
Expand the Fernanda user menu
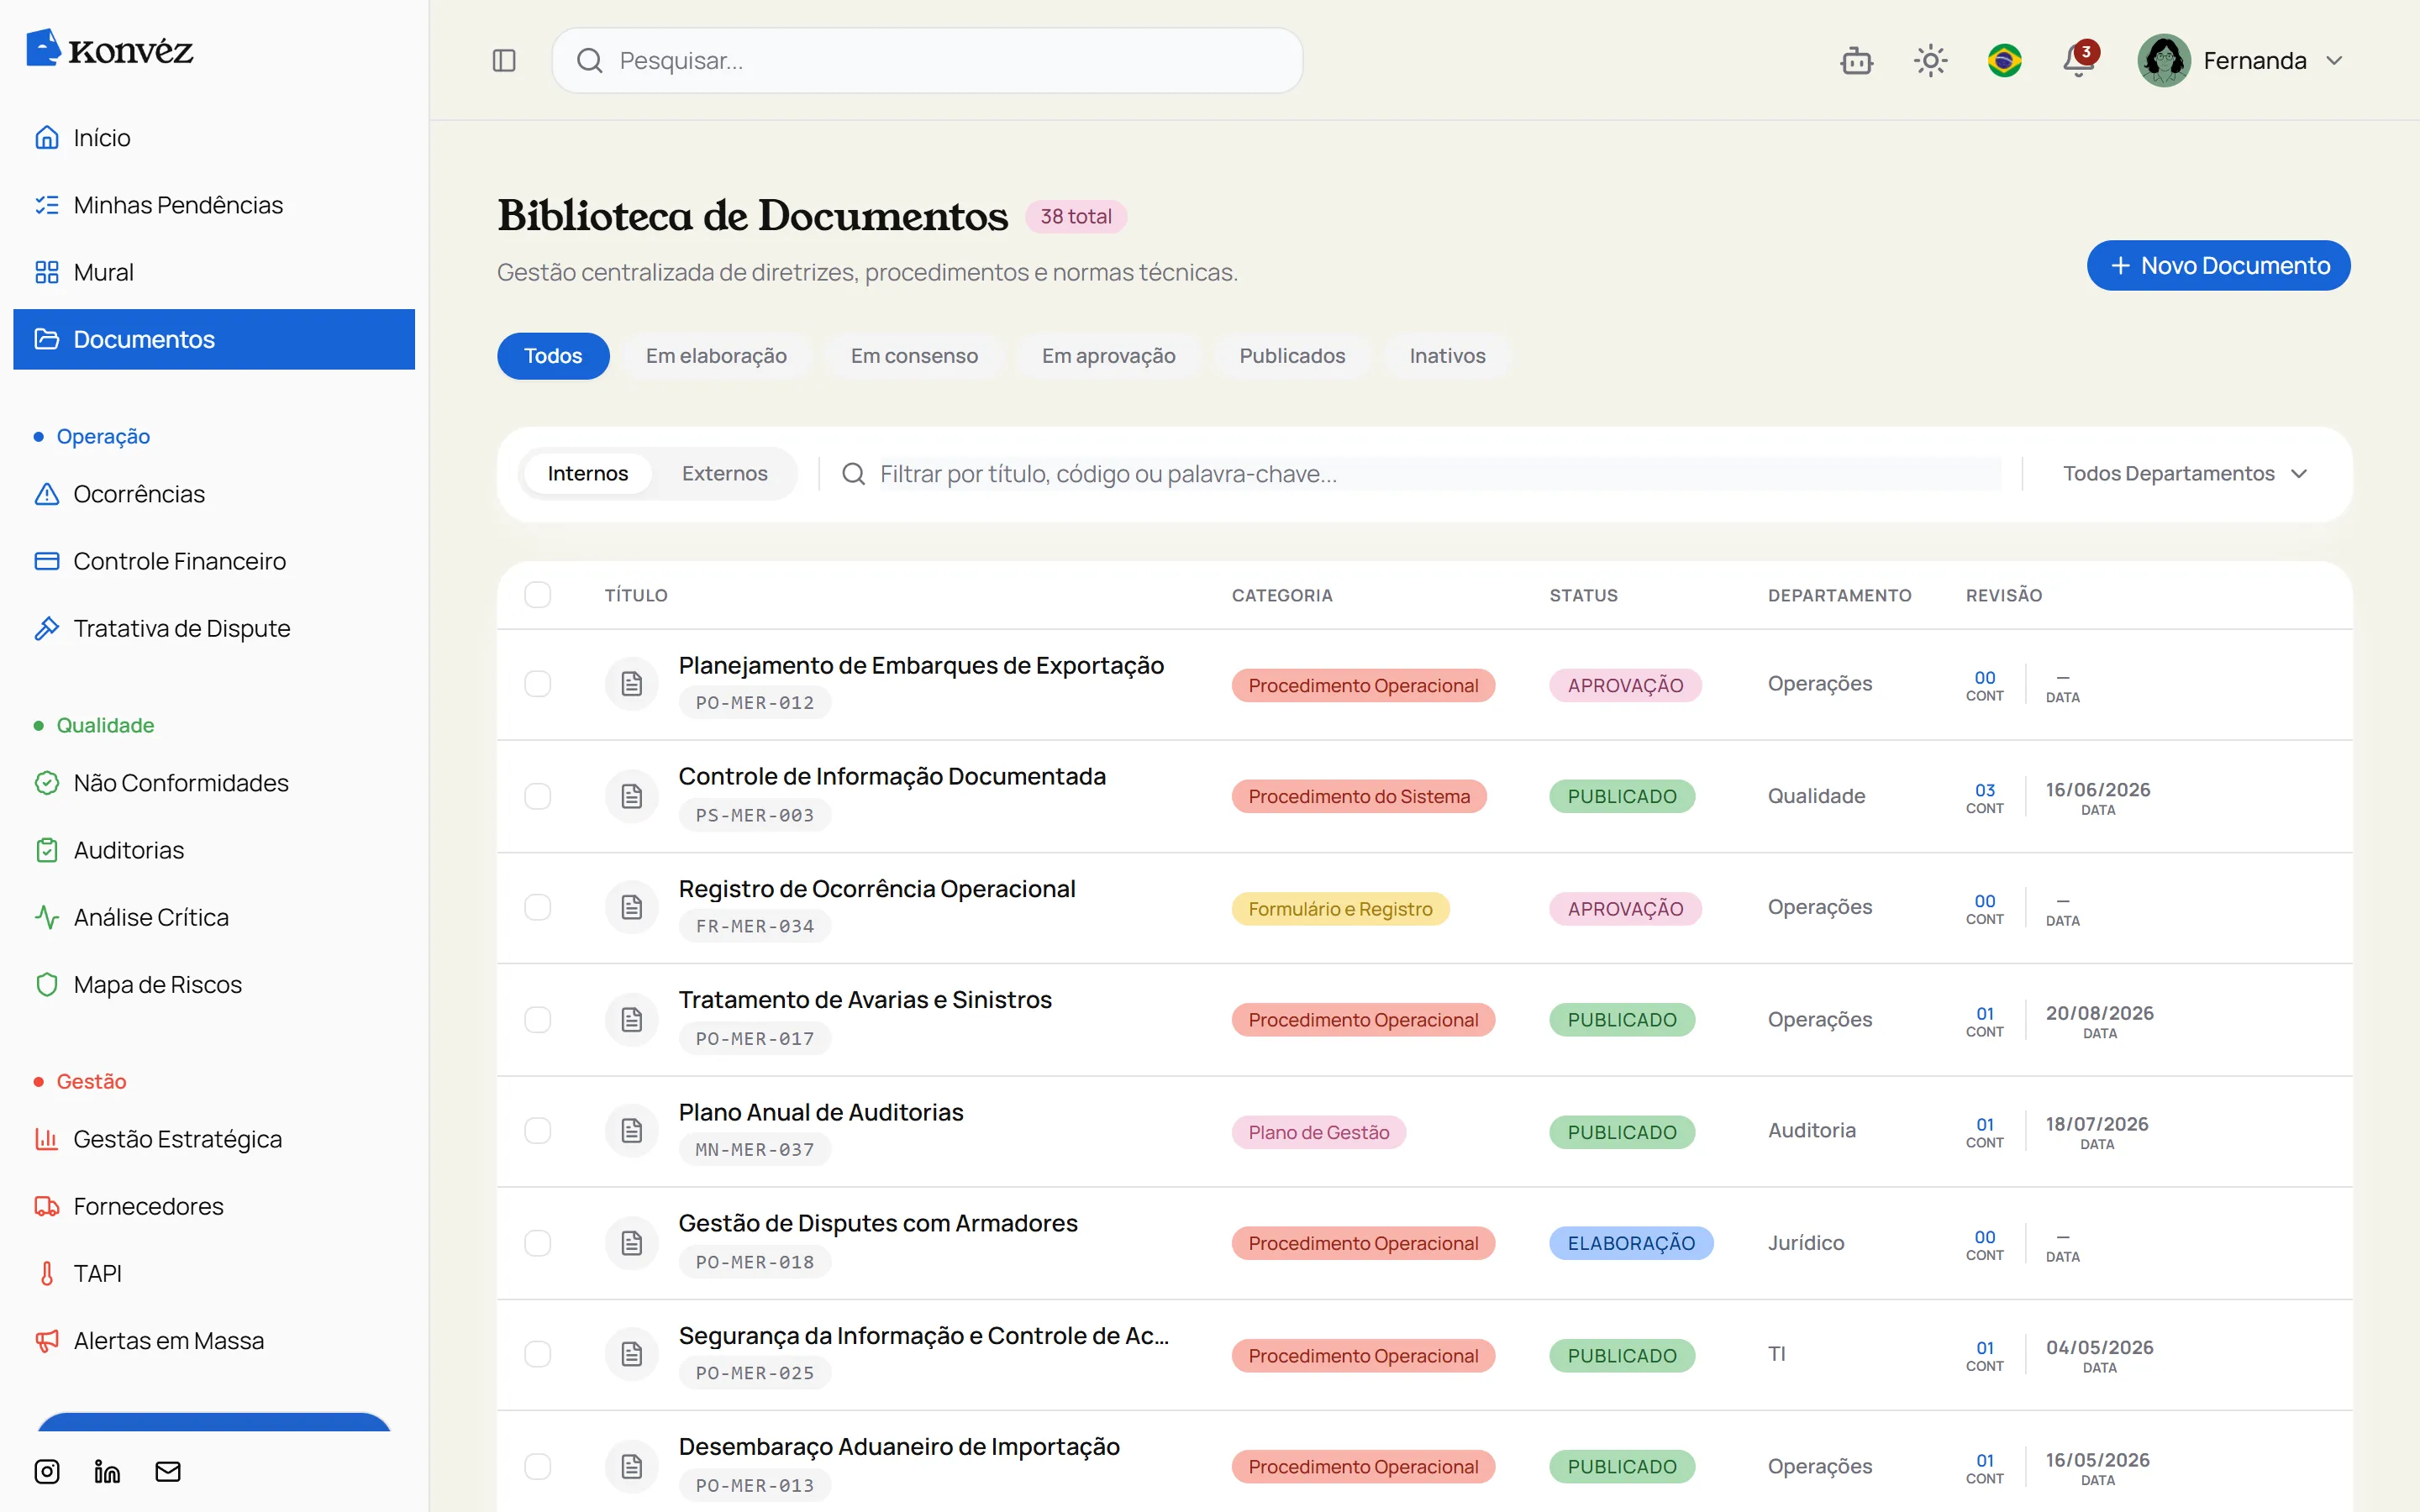(2242, 61)
